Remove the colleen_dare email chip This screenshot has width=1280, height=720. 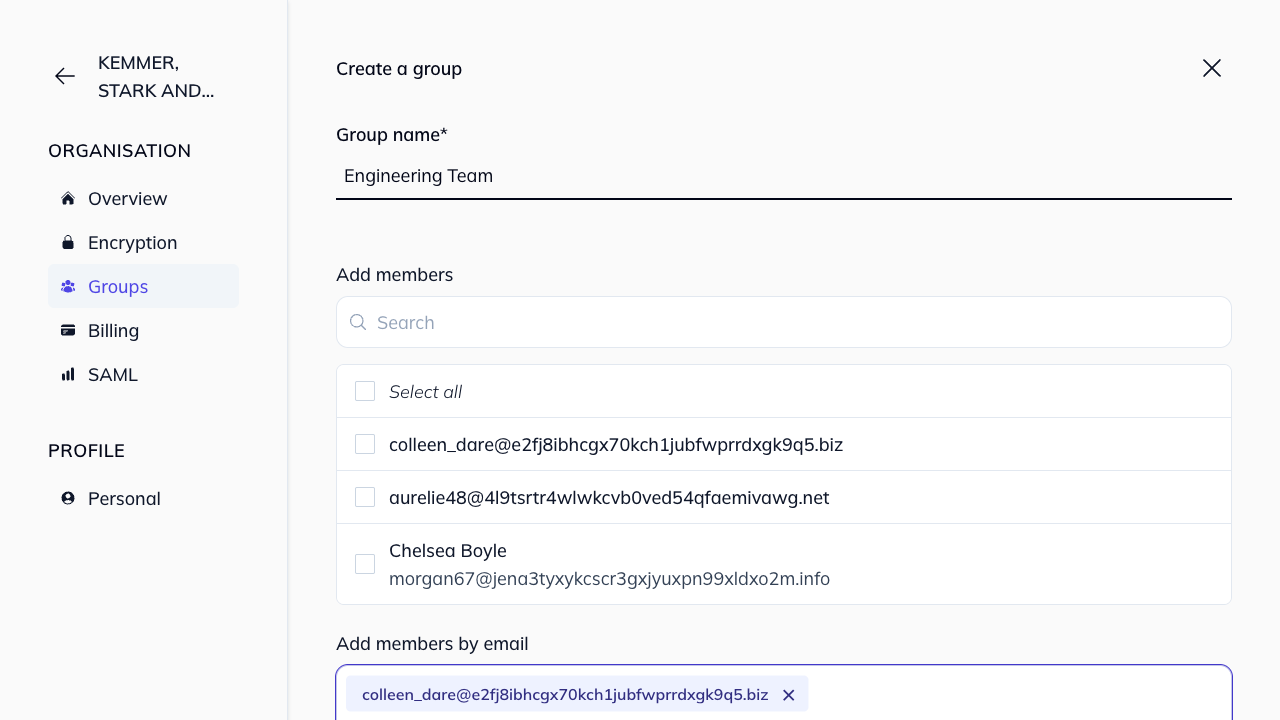click(x=788, y=695)
